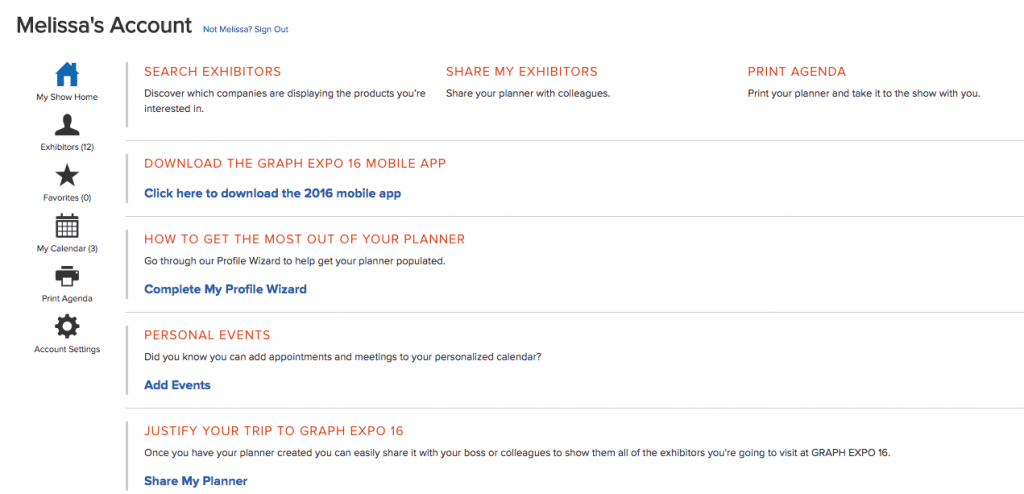Click 'Account Settings' sidebar label
Screen dimensions: 1024x494
67,349
